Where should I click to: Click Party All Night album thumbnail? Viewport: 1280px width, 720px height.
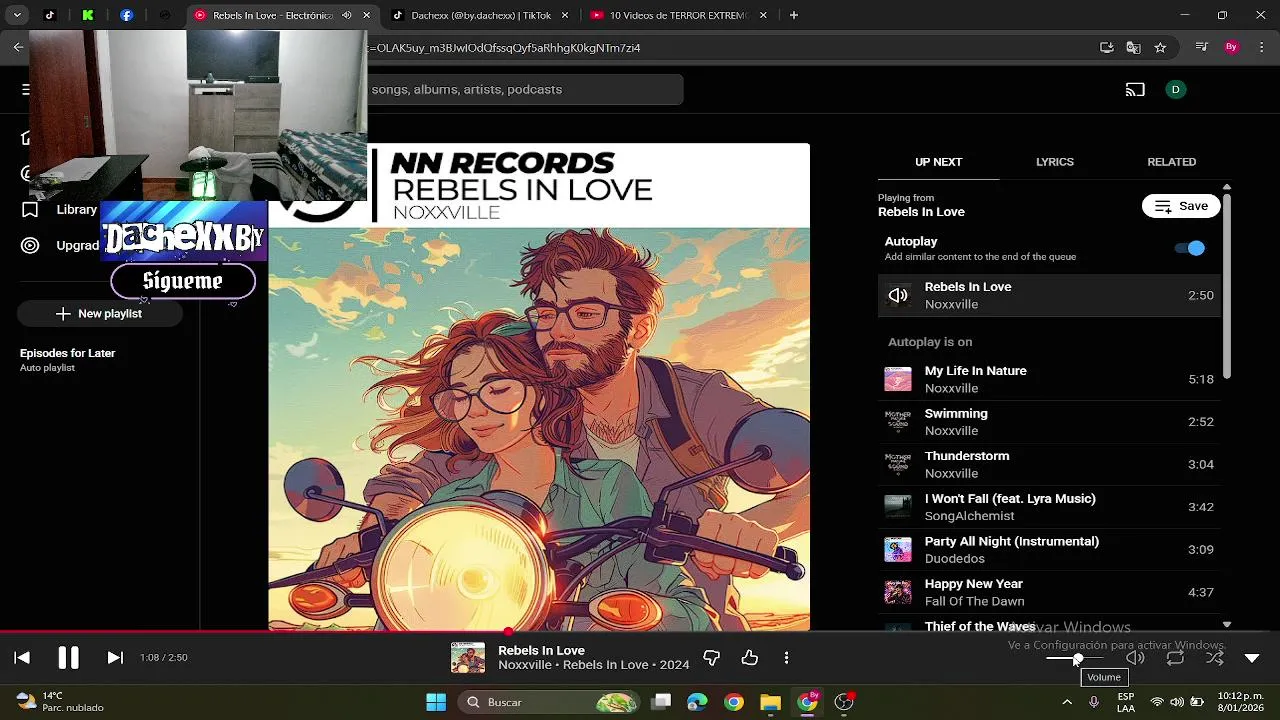coord(898,549)
